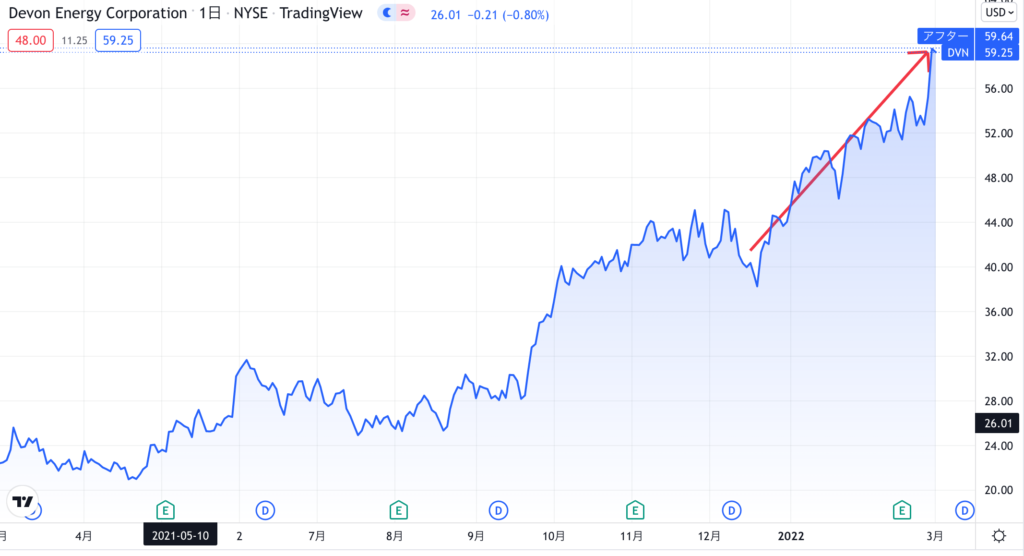The width and height of the screenshot is (1024, 556).
Task: Click the TradingView text in the title
Action: (321, 13)
